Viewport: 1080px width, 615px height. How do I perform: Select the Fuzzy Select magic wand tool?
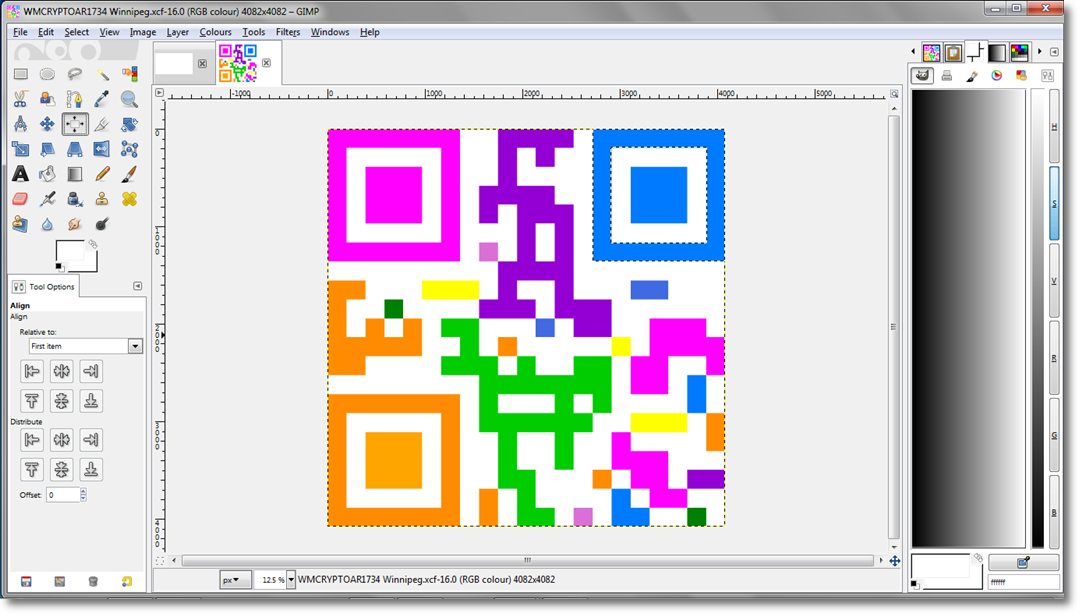(102, 74)
